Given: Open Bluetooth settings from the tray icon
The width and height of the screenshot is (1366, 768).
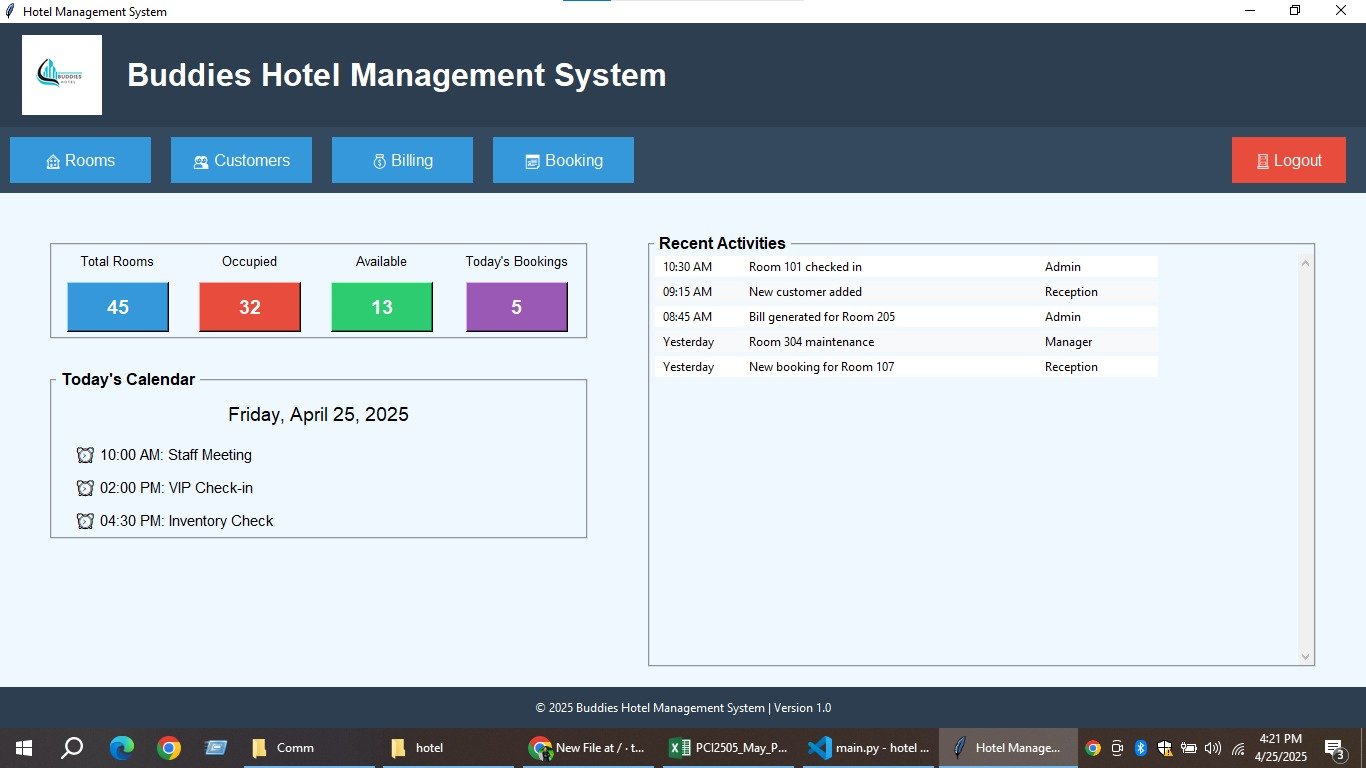Looking at the screenshot, I should (1140, 748).
